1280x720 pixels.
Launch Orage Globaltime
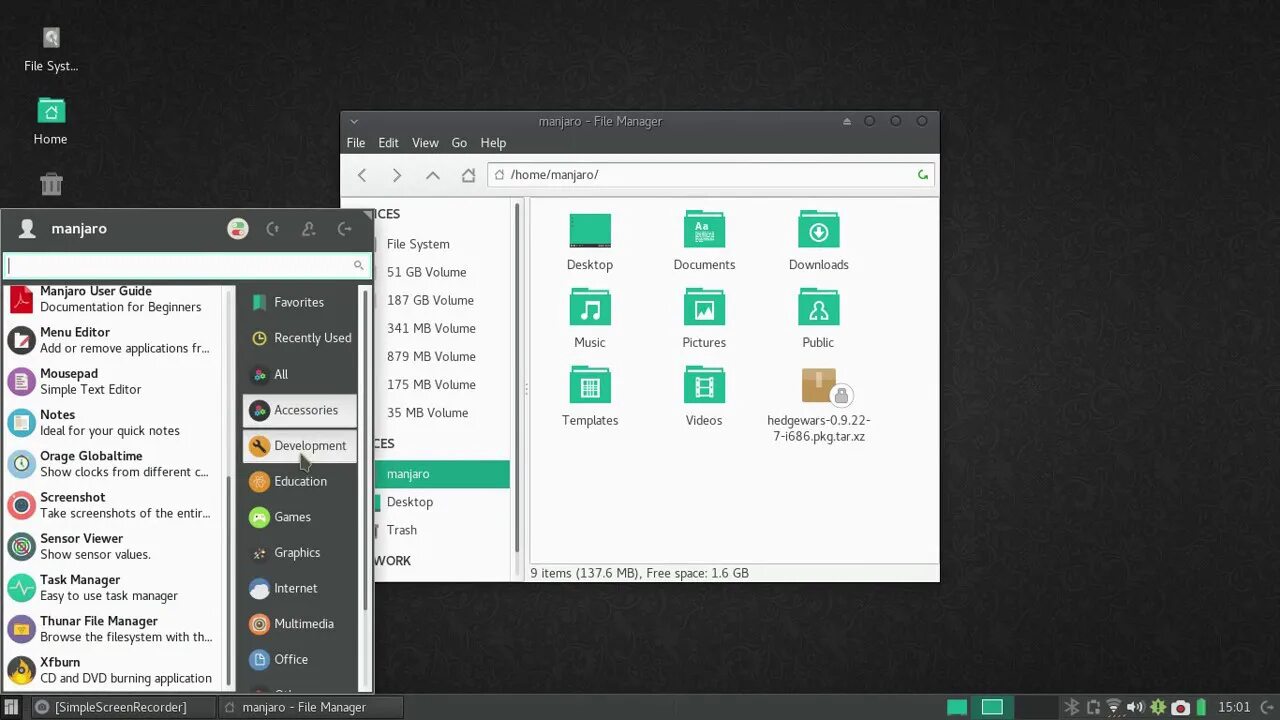(112, 464)
